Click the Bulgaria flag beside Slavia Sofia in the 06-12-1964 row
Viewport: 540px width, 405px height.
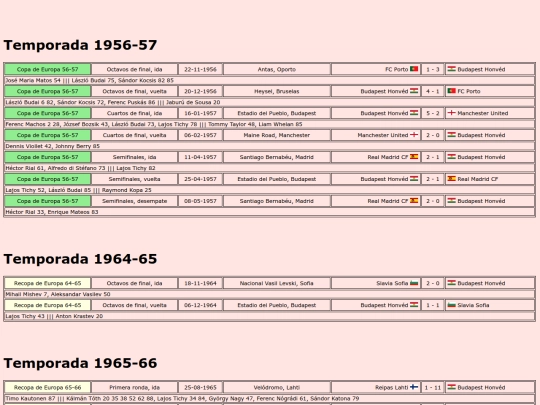(x=451, y=305)
